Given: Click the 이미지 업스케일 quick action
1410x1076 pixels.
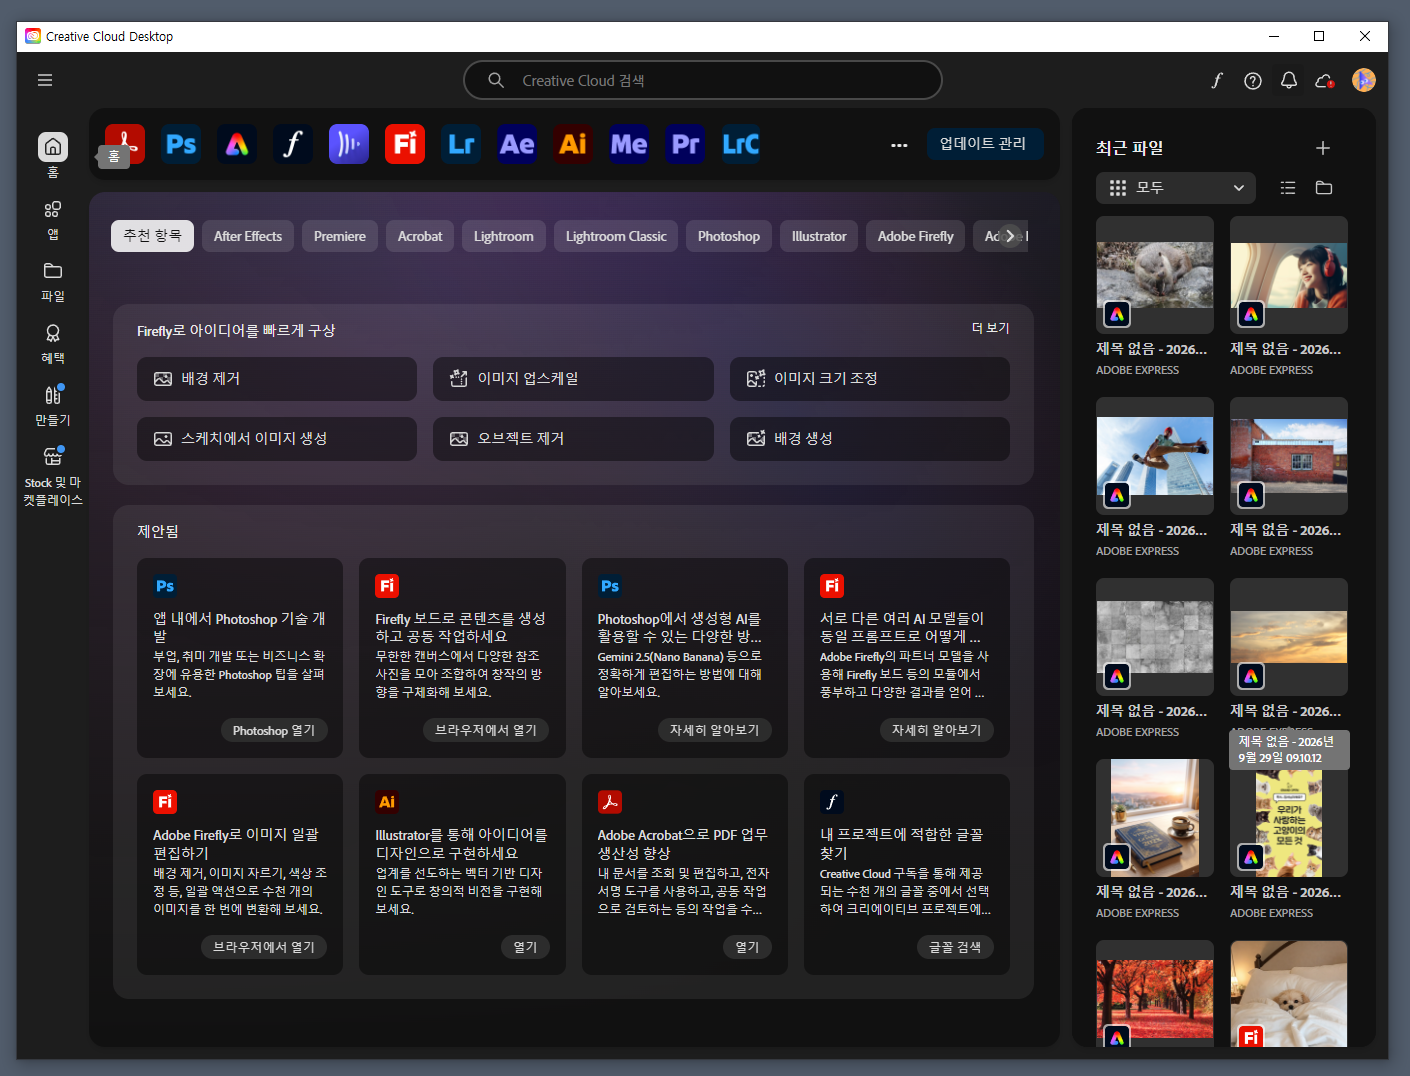Looking at the screenshot, I should click(573, 379).
